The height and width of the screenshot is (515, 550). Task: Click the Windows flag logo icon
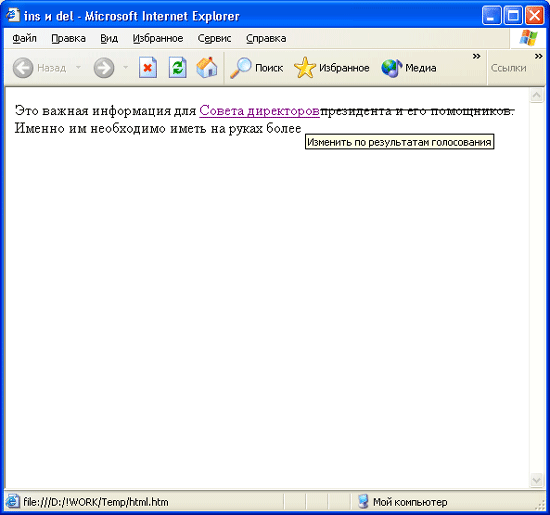529,38
